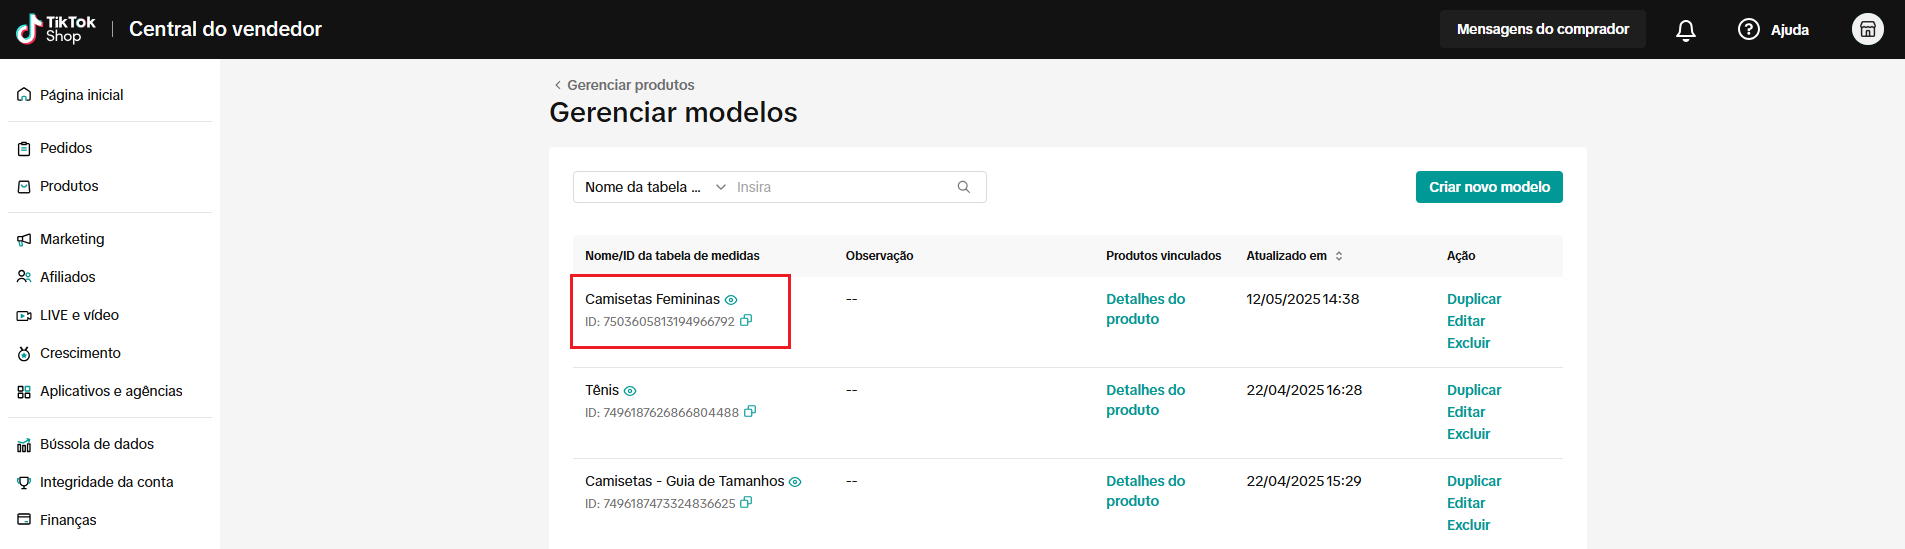Click the Tênis table name
The image size is (1905, 549).
tap(602, 390)
